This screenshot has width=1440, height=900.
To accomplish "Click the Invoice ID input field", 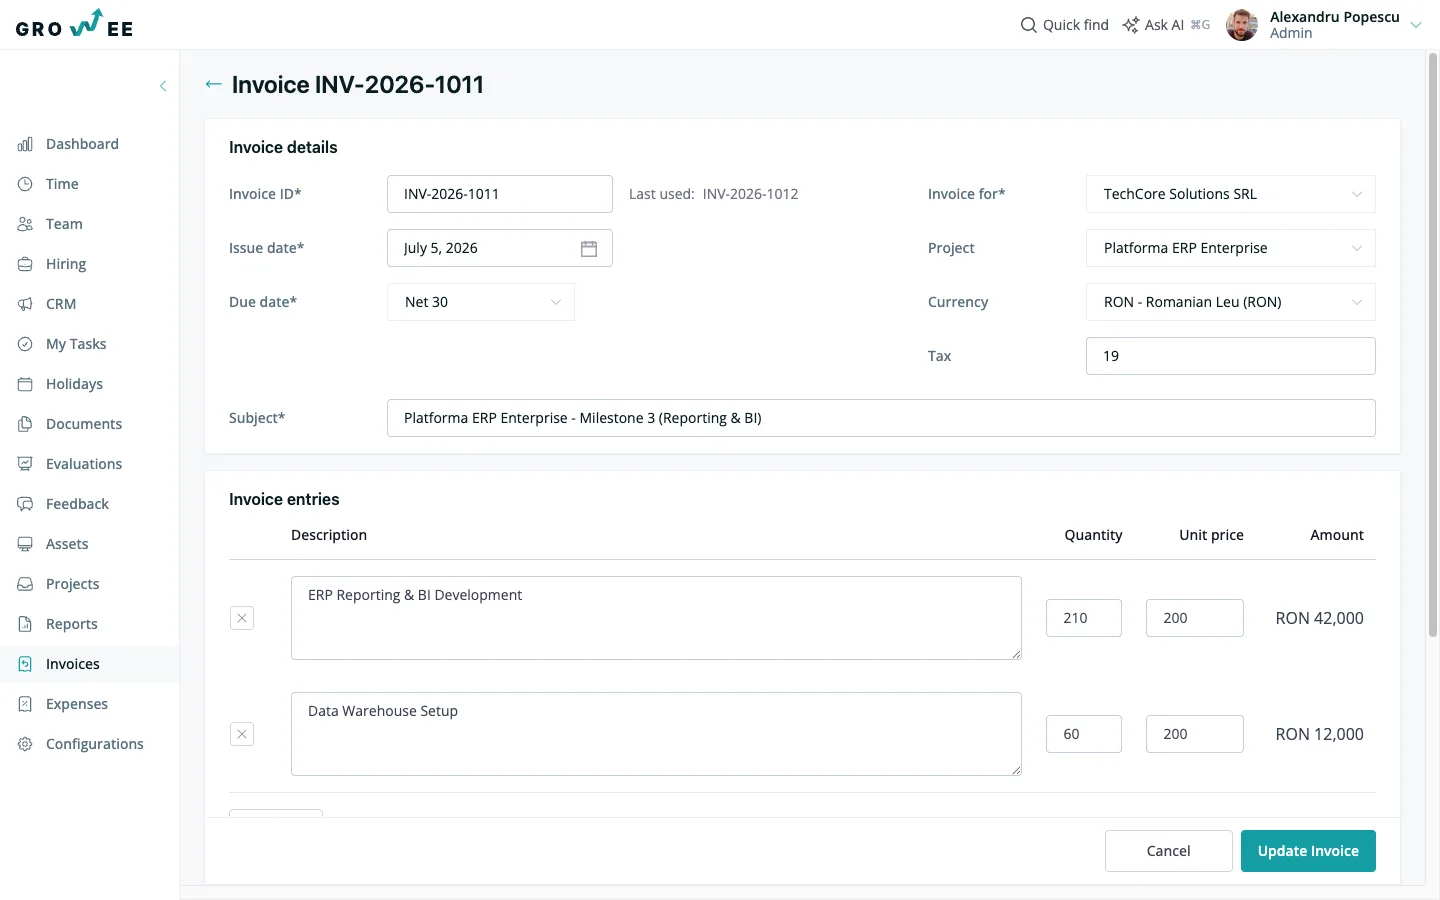I will pos(500,194).
